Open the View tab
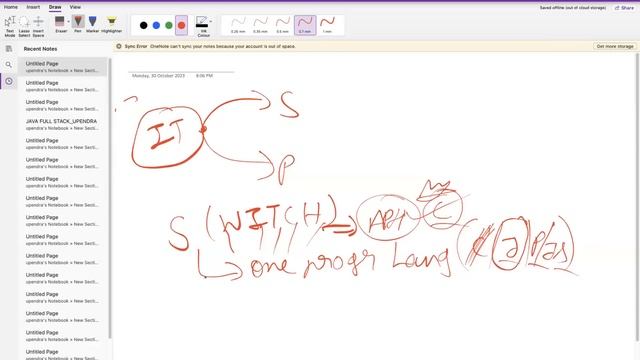Image resolution: width=640 pixels, height=360 pixels. [75, 7]
